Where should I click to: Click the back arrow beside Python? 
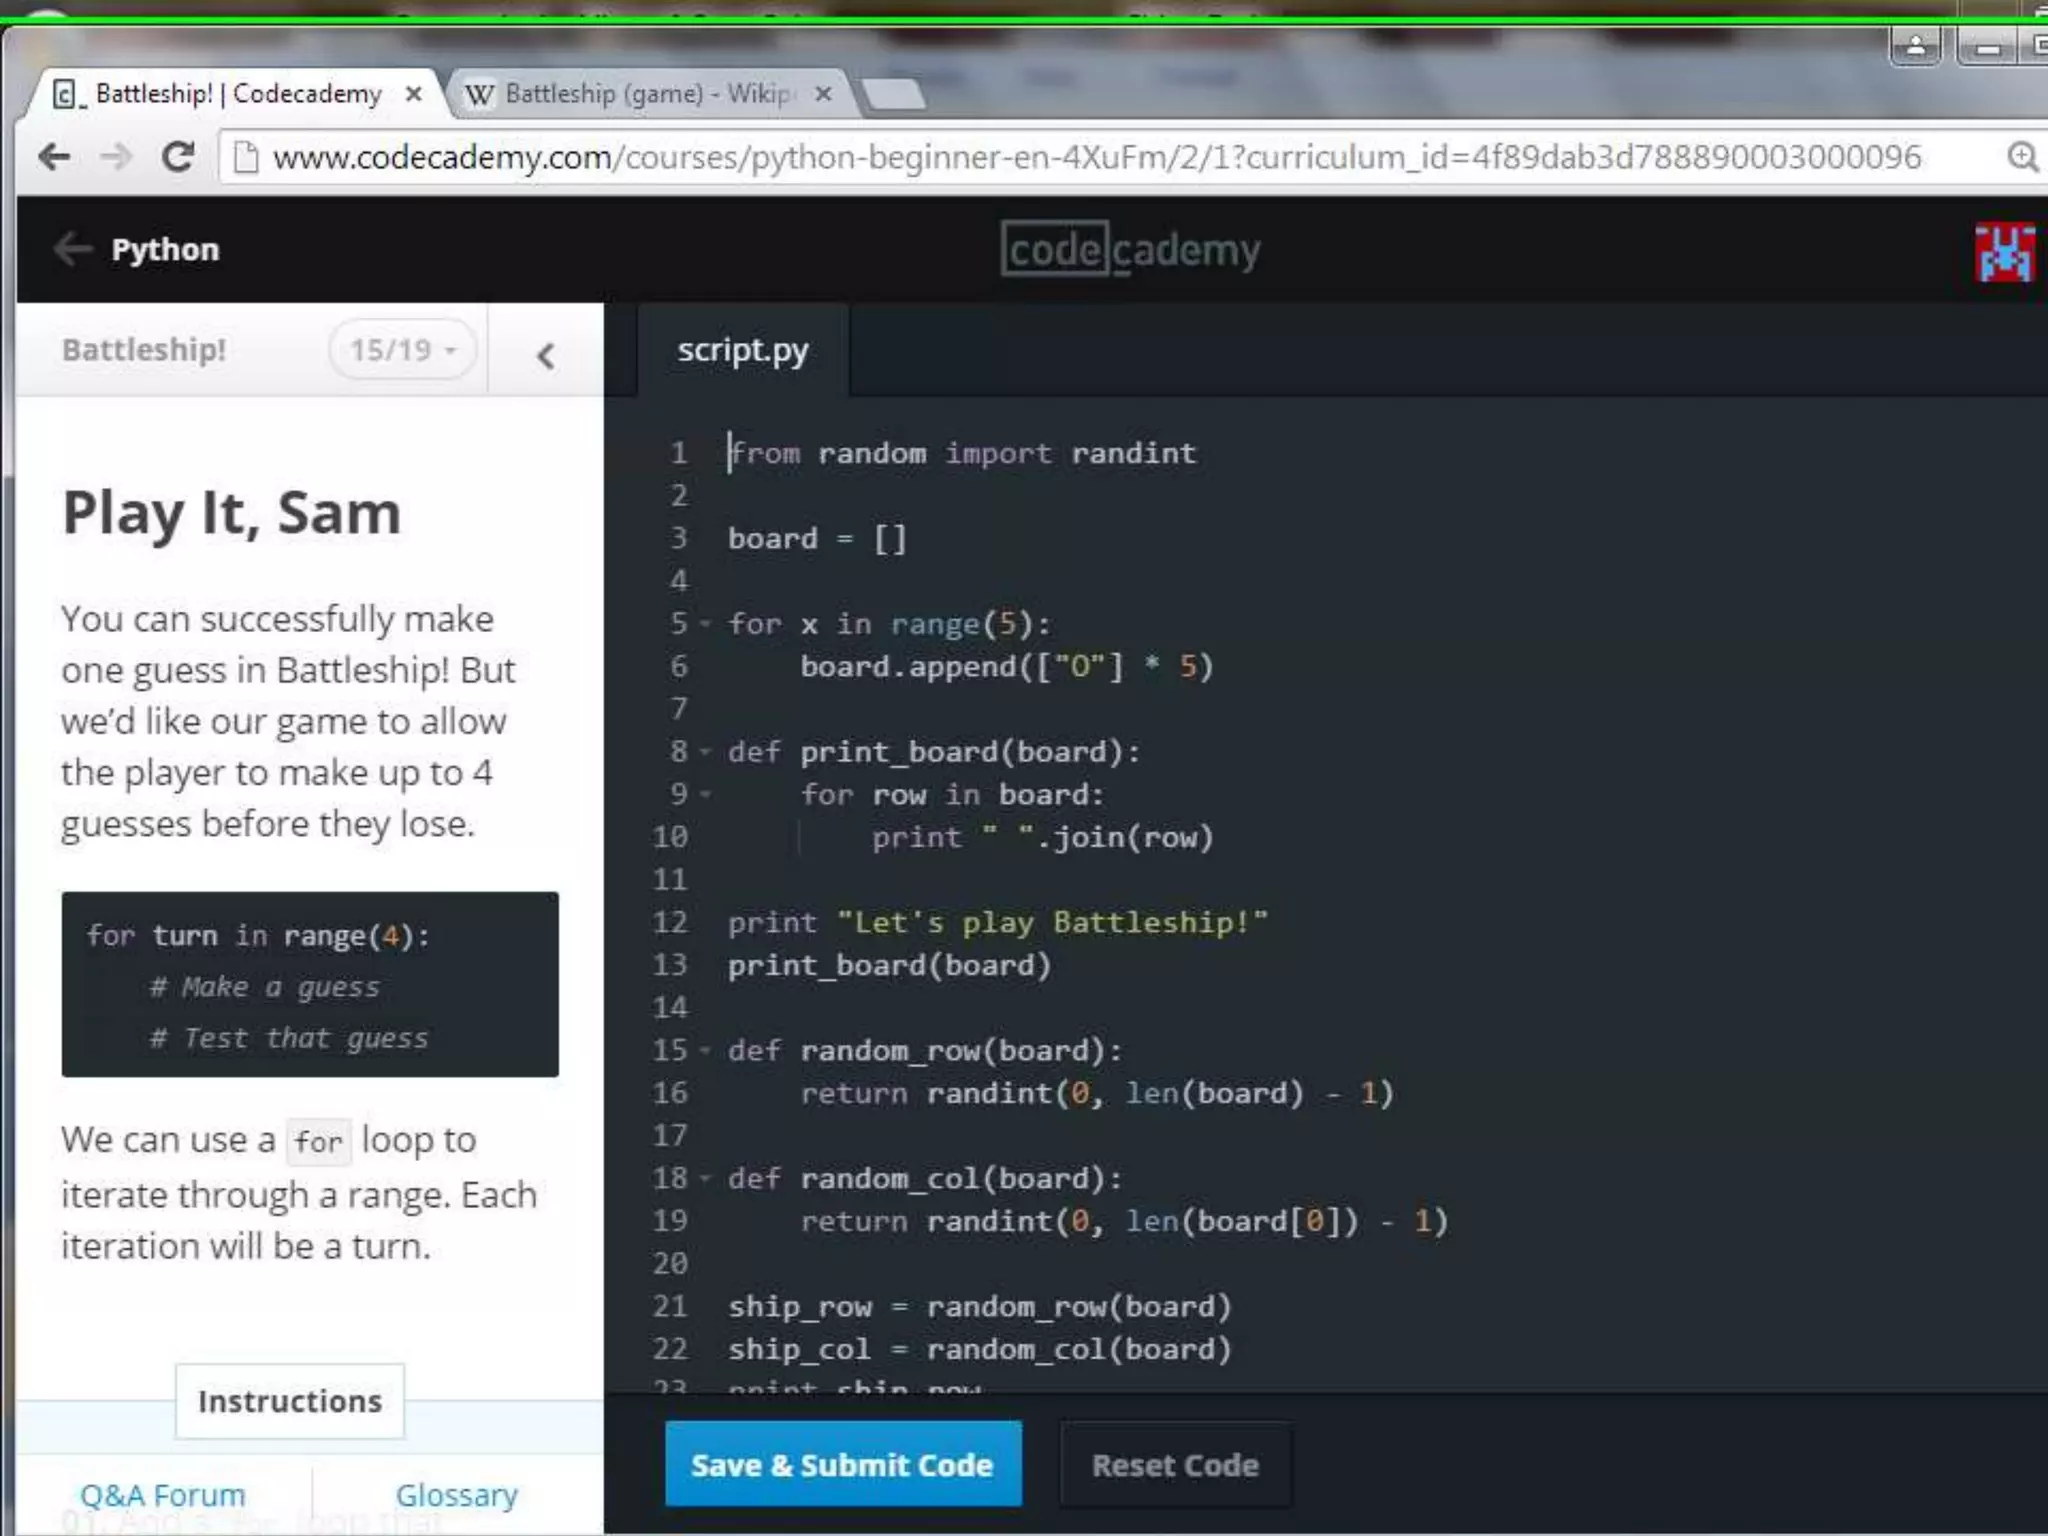73,249
